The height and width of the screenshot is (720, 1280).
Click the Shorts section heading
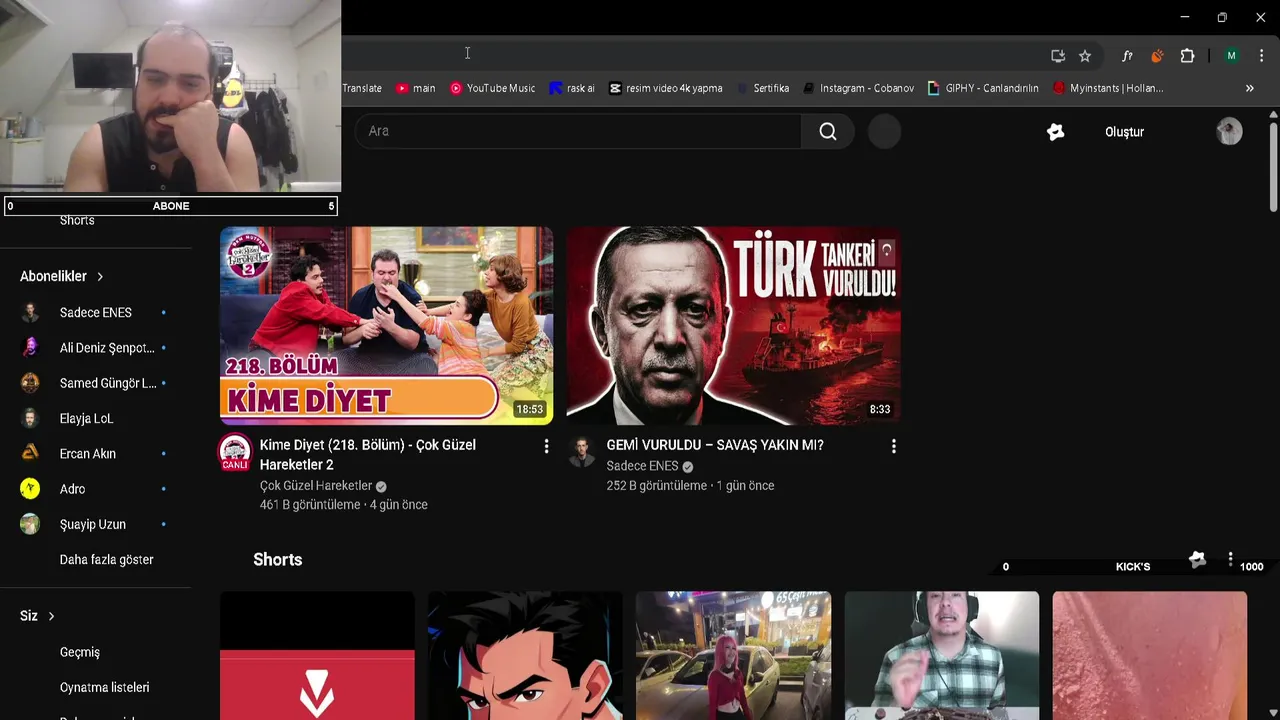(277, 560)
